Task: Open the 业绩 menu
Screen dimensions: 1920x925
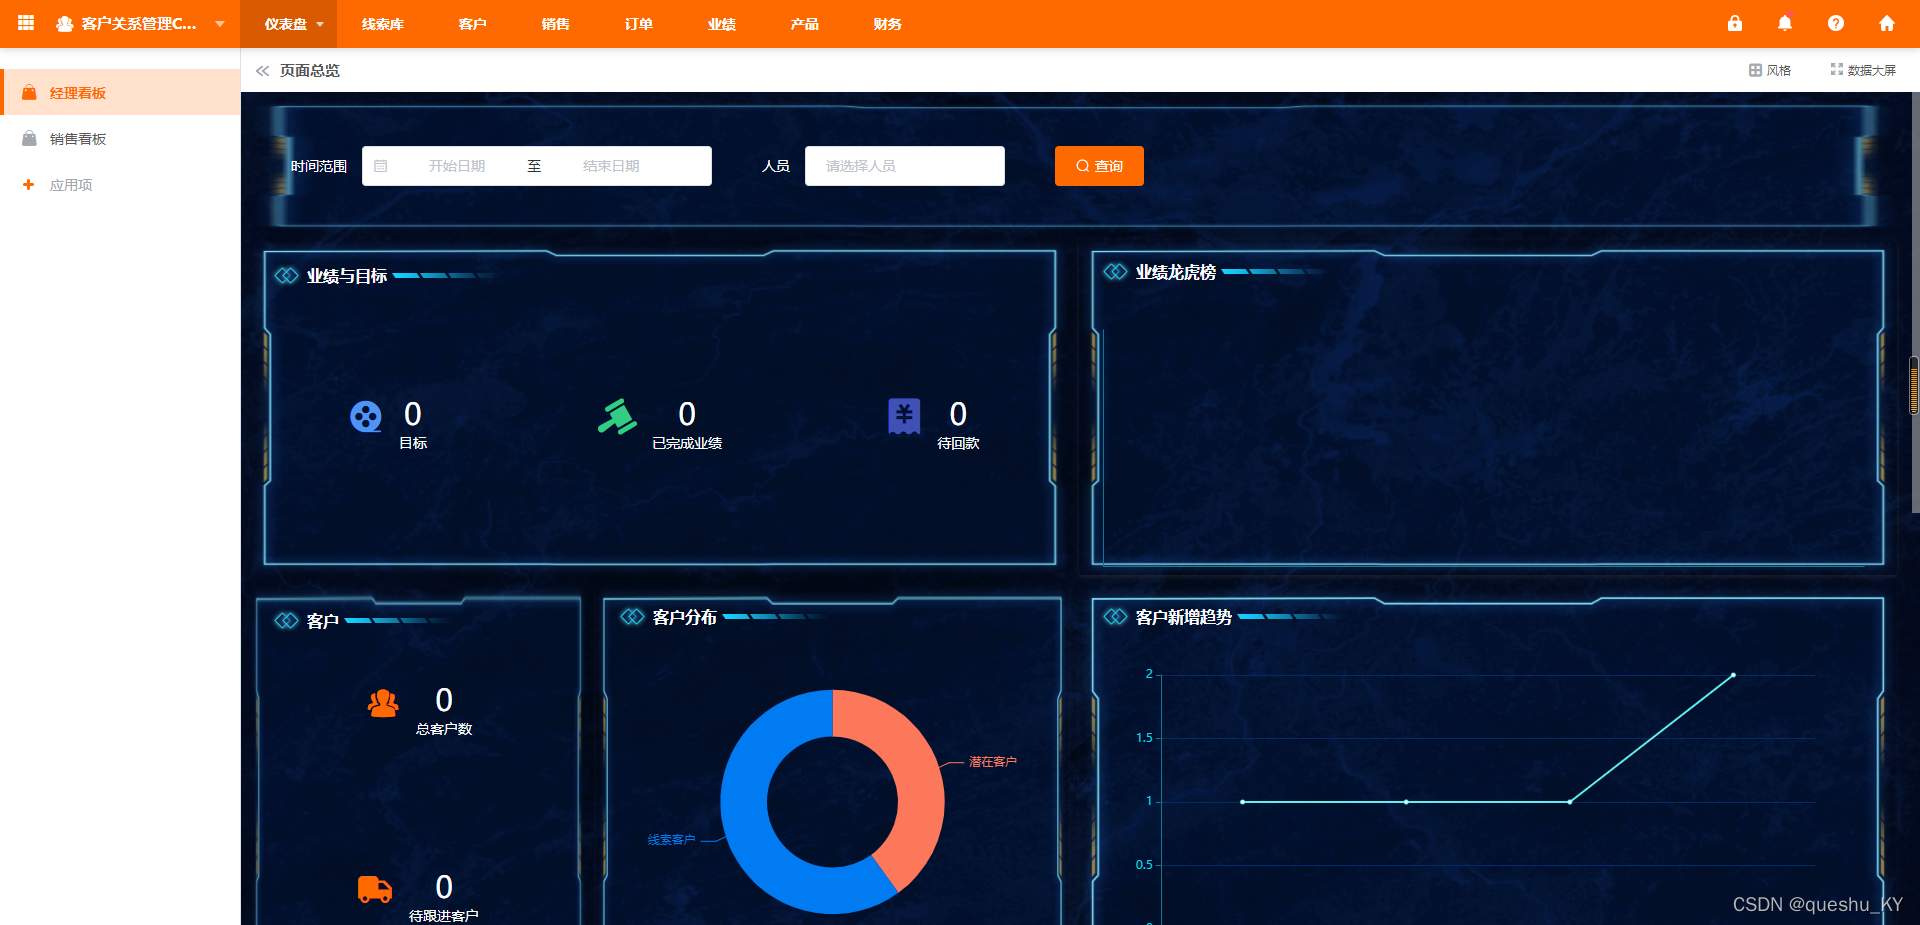Action: (721, 24)
